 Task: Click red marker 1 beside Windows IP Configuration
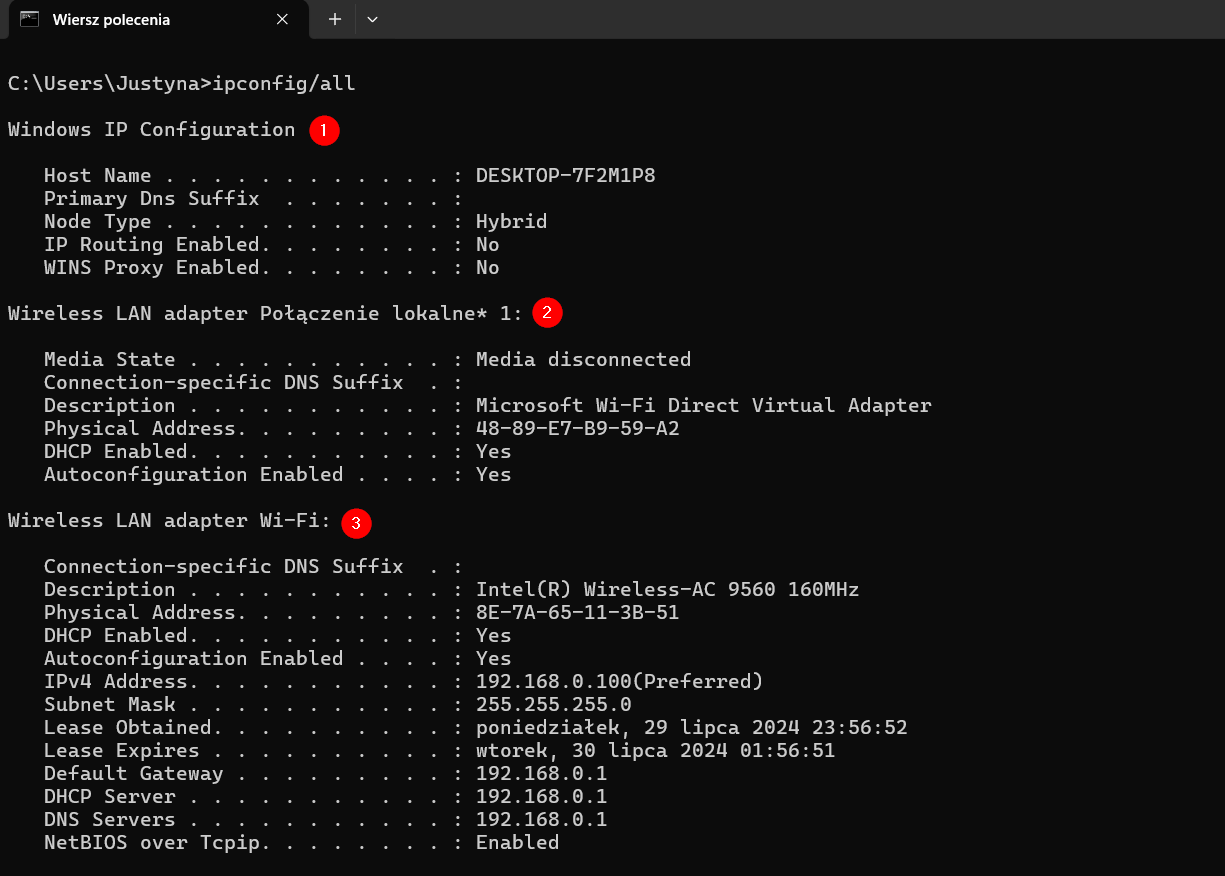324,130
